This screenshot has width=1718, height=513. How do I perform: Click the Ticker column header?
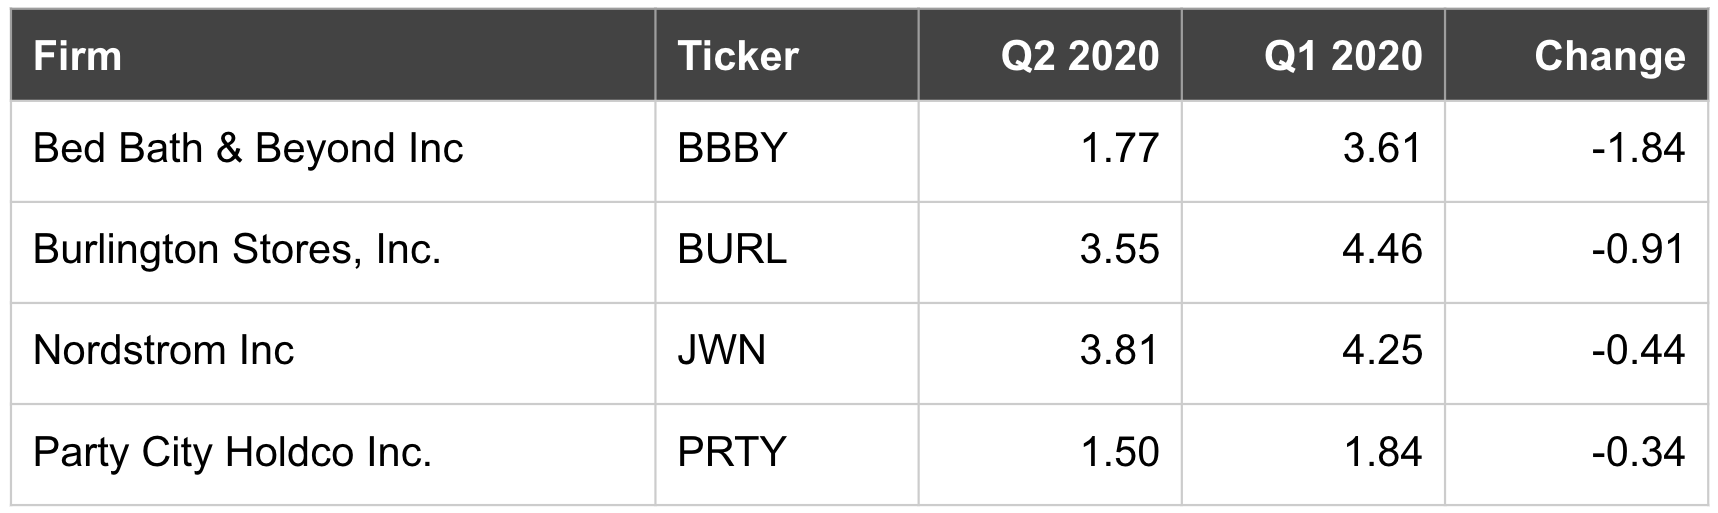click(x=738, y=56)
